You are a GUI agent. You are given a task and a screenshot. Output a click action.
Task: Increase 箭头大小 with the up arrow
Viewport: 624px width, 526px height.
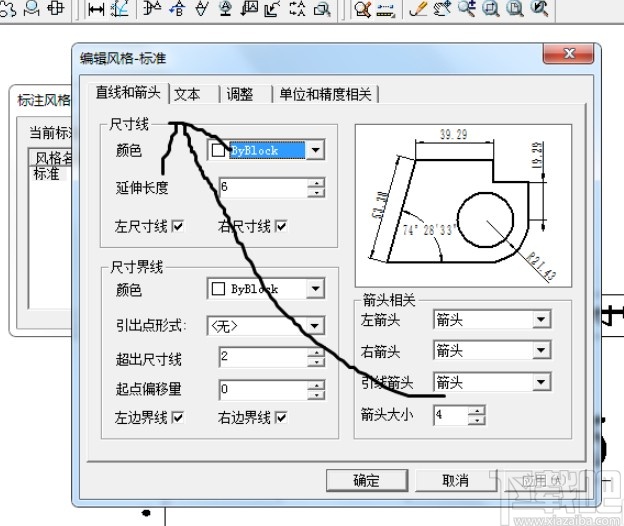[477, 411]
